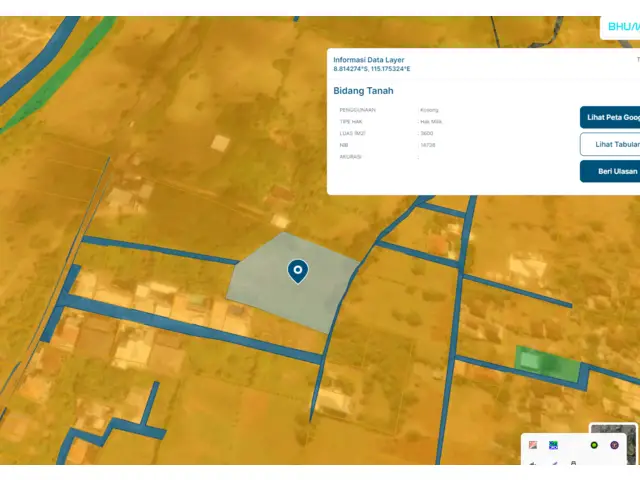The height and width of the screenshot is (480, 640).
Task: Click the purple circle toolbar icon
Action: (x=614, y=444)
